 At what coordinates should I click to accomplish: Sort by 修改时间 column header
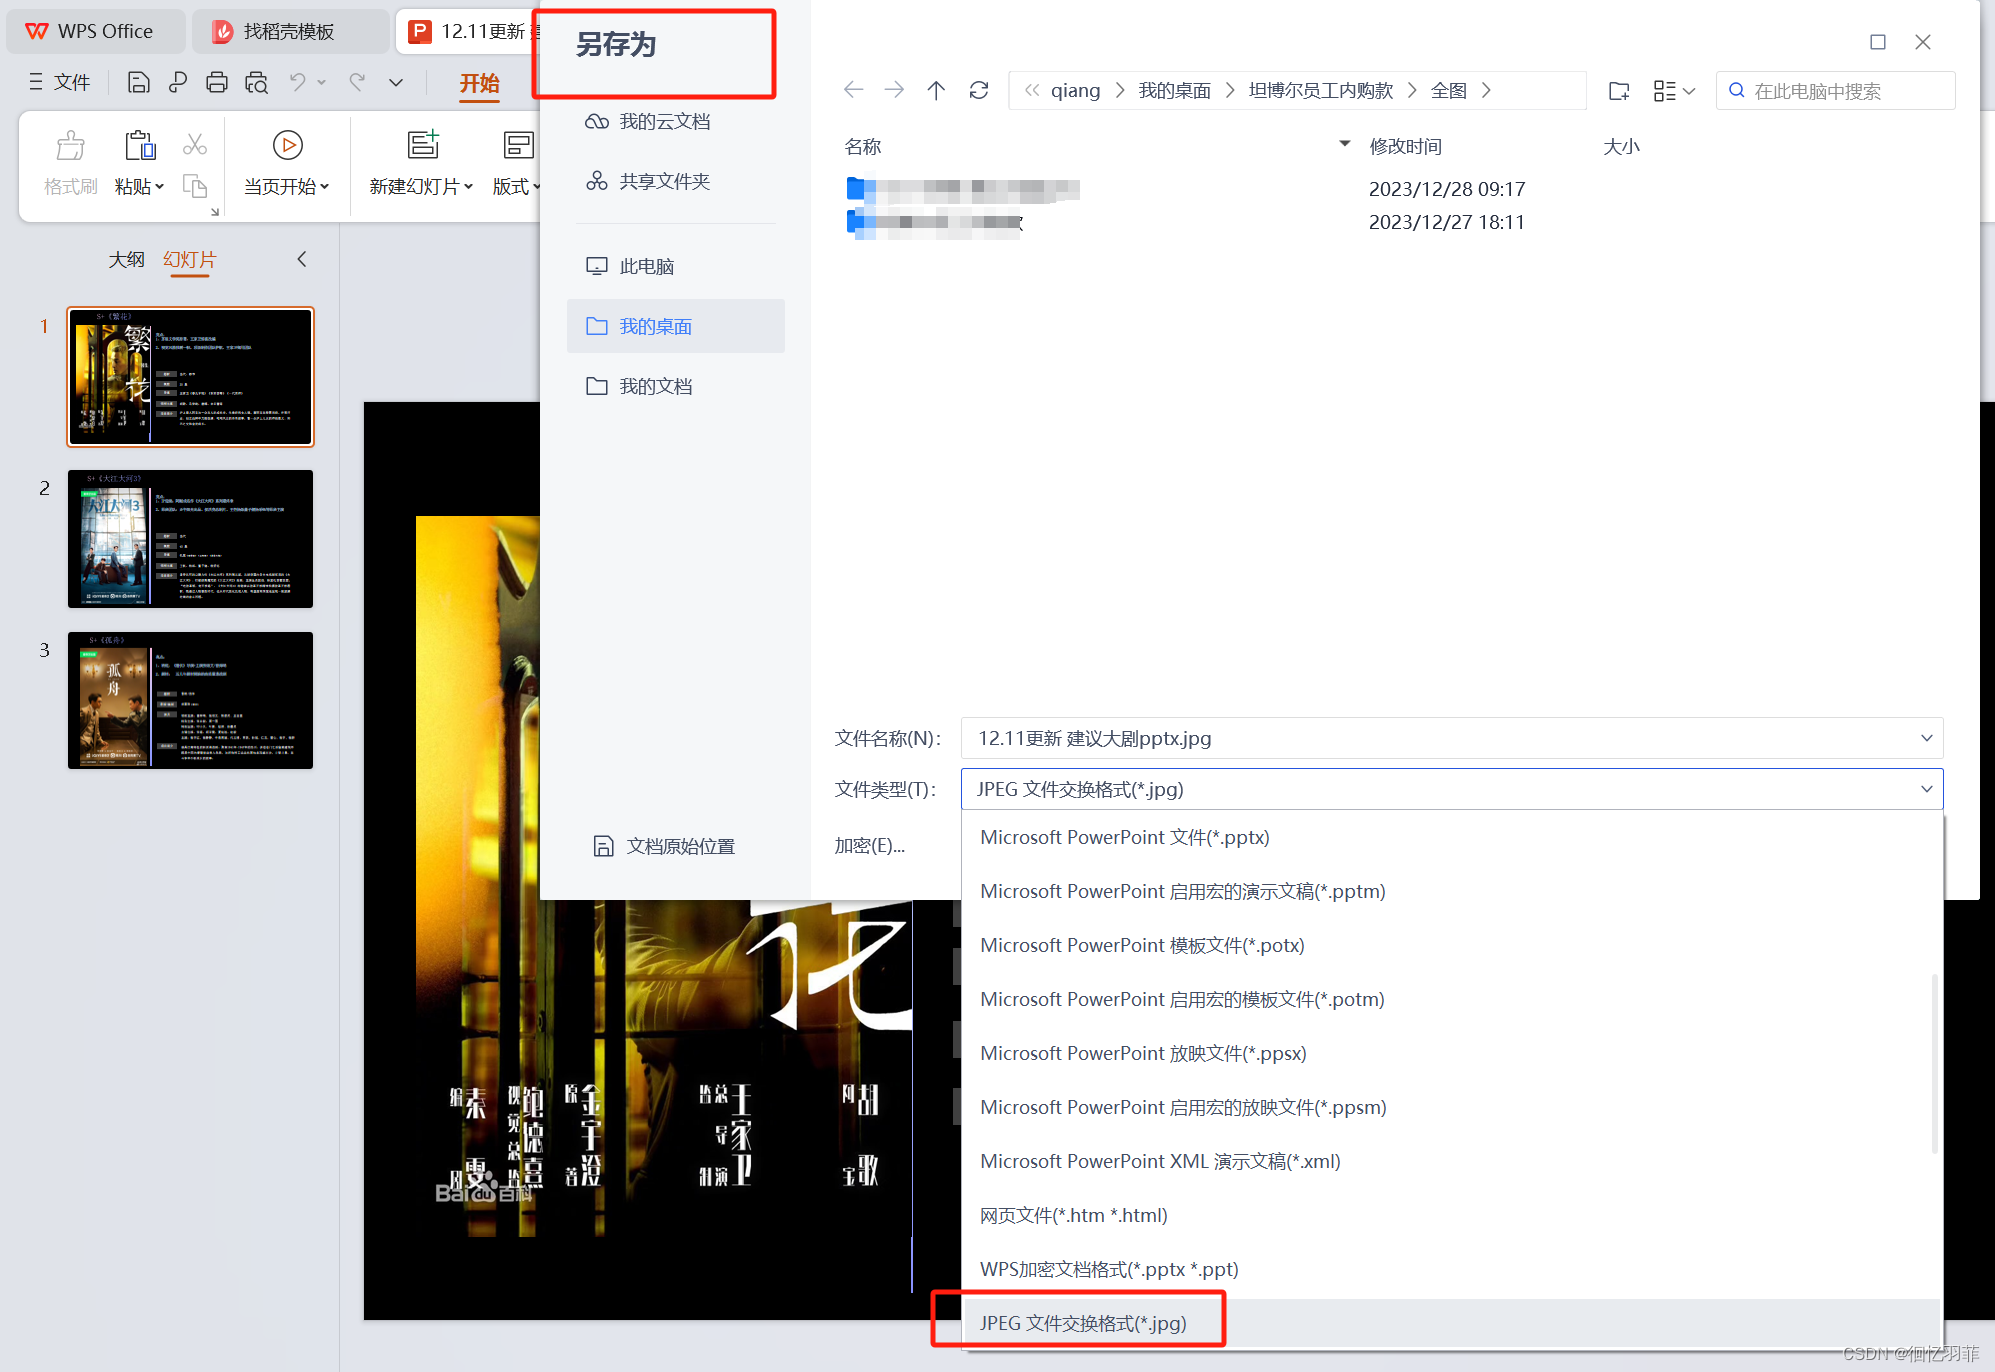coord(1405,146)
